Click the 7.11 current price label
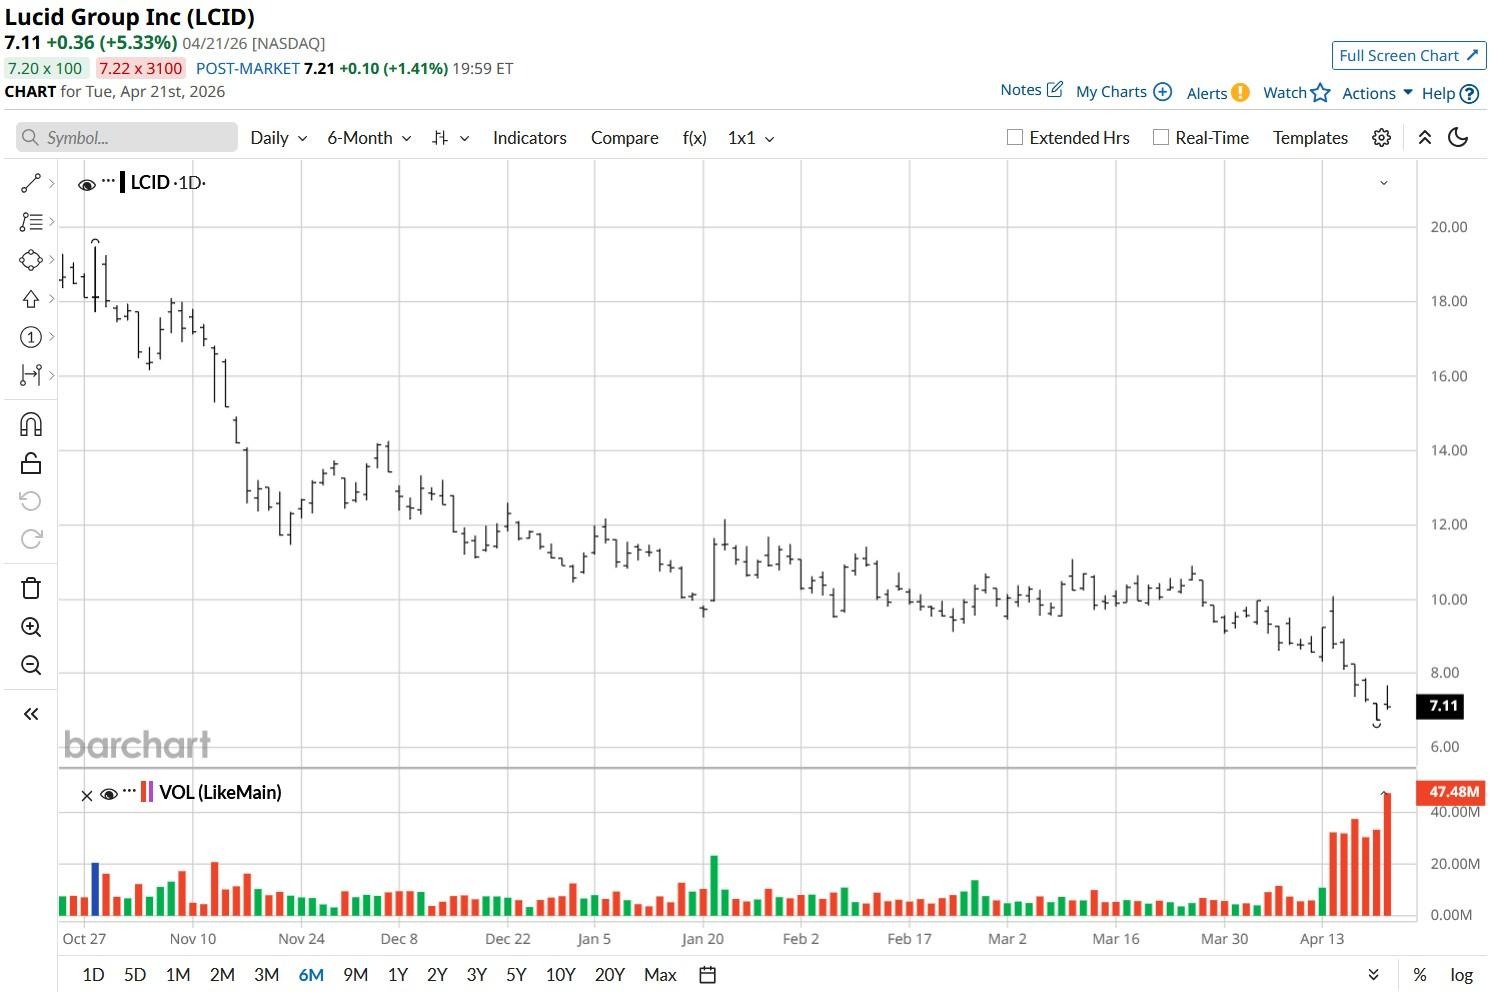Image resolution: width=1492 pixels, height=994 pixels. (1442, 706)
